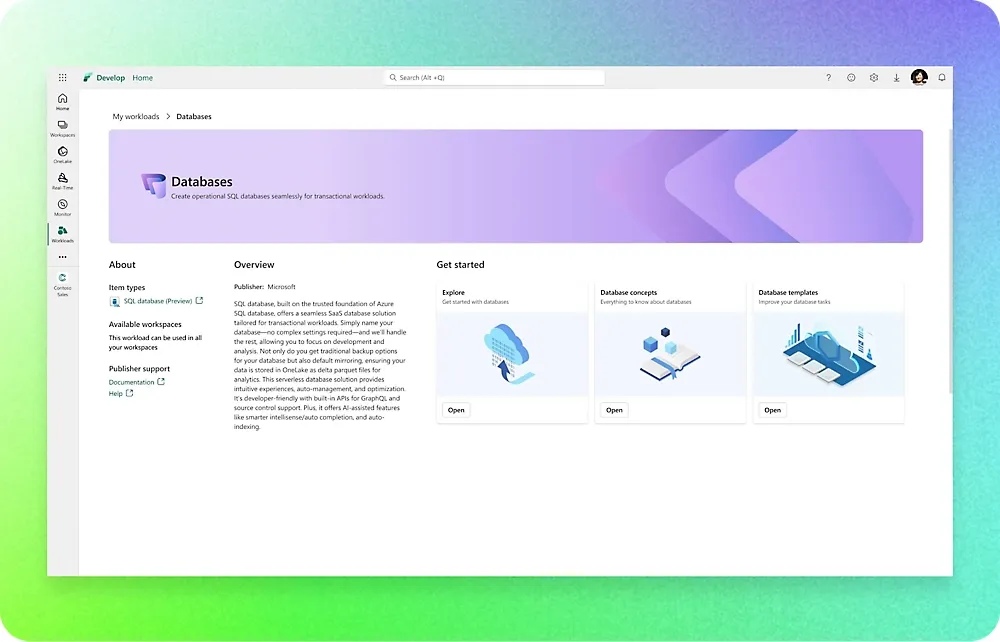1000x642 pixels.
Task: Open Contoso Sales workspace in sidebar
Action: [x=62, y=284]
